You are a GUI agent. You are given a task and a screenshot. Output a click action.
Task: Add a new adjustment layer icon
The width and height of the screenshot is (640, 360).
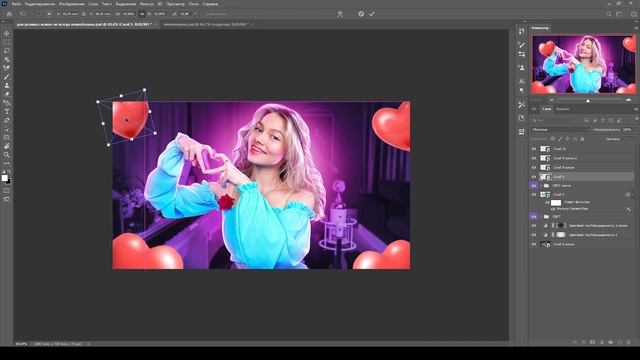coord(602,342)
